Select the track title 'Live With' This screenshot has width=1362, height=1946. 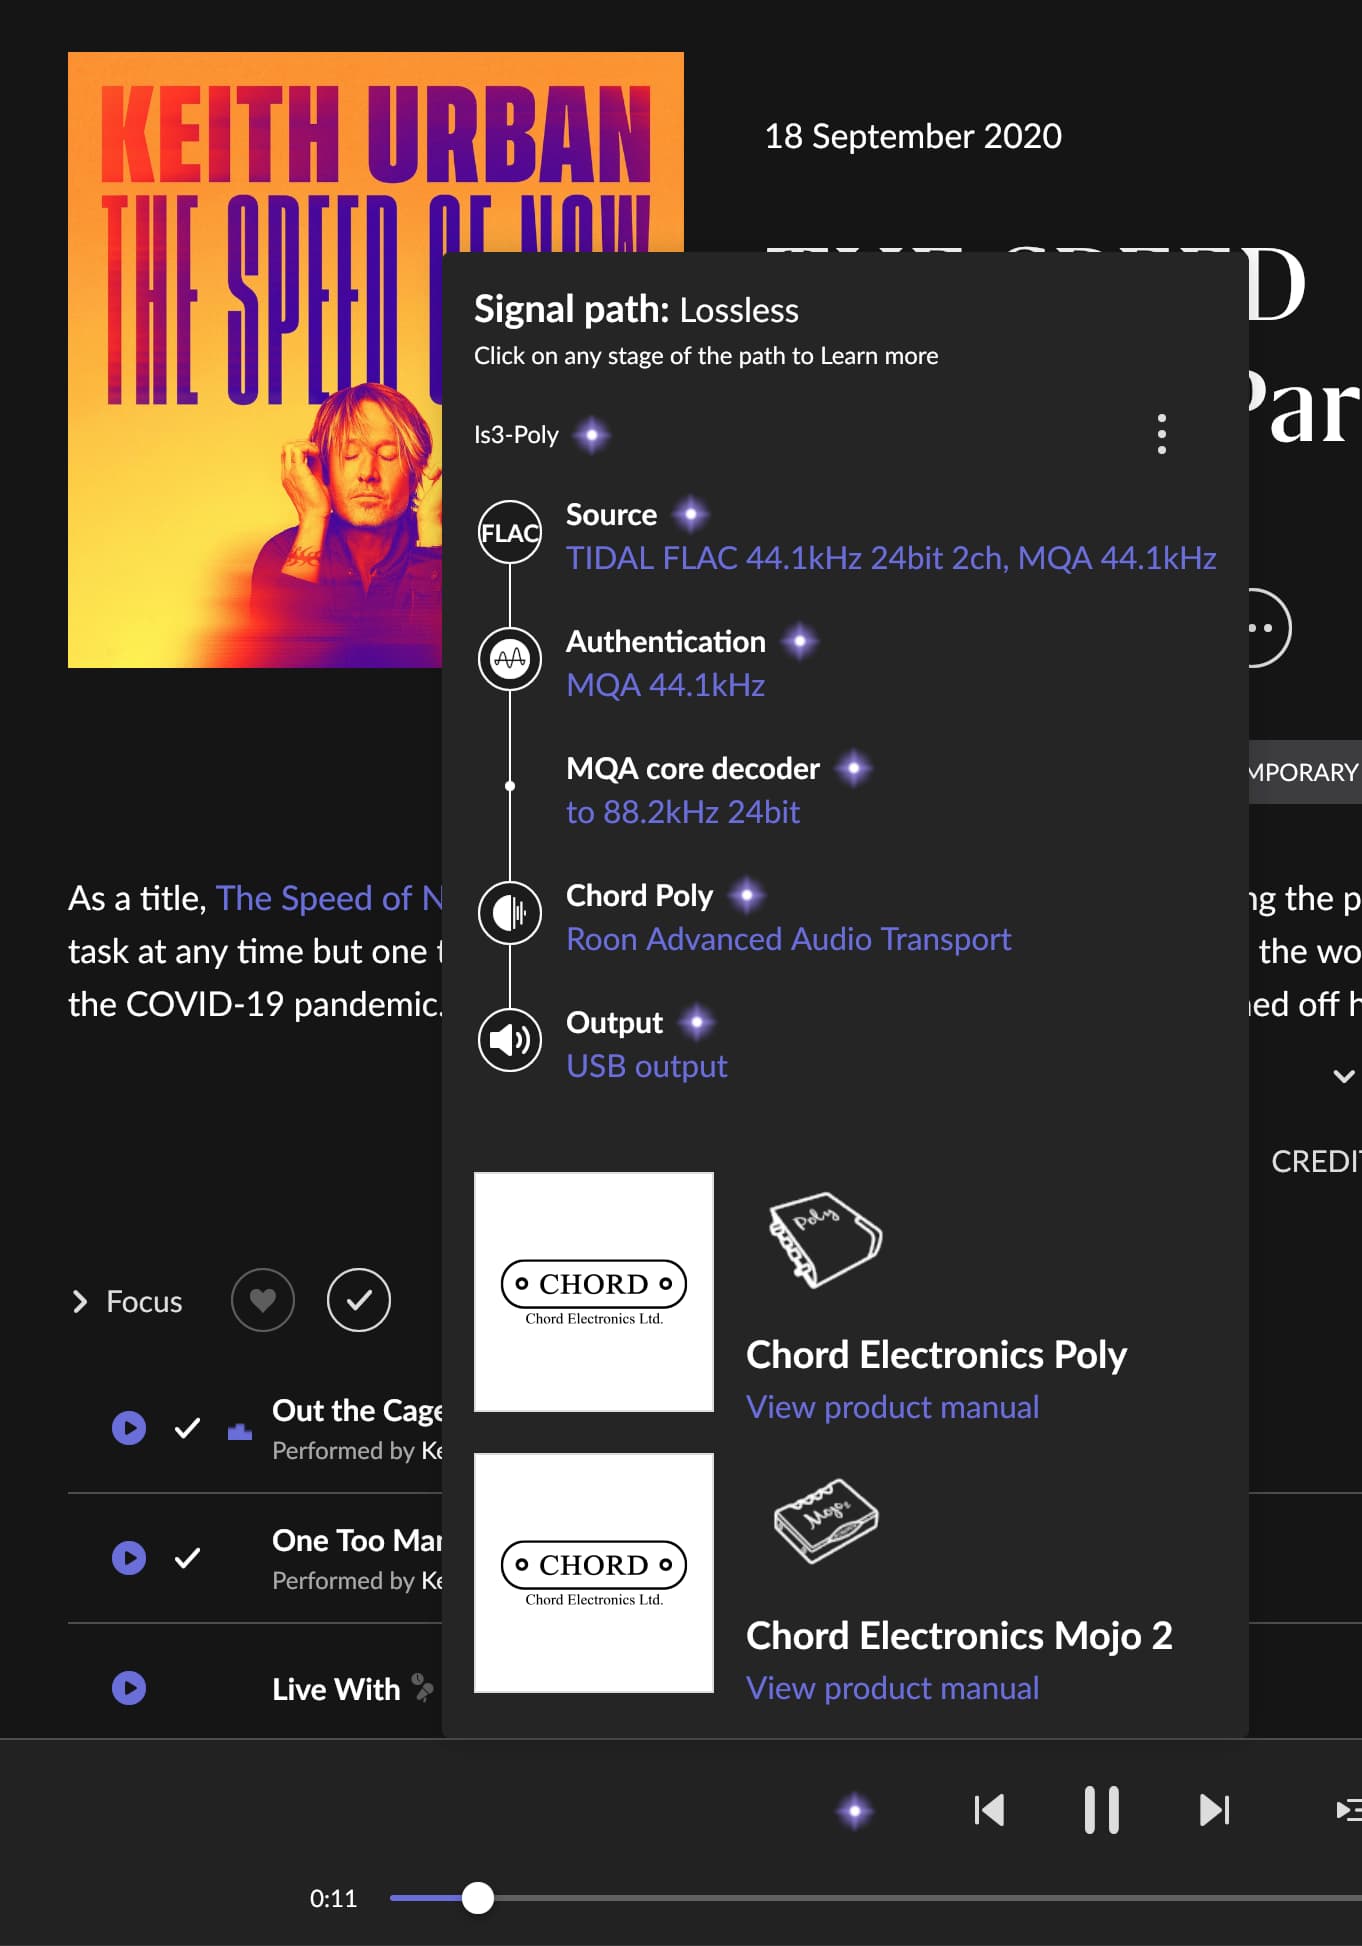click(336, 1689)
